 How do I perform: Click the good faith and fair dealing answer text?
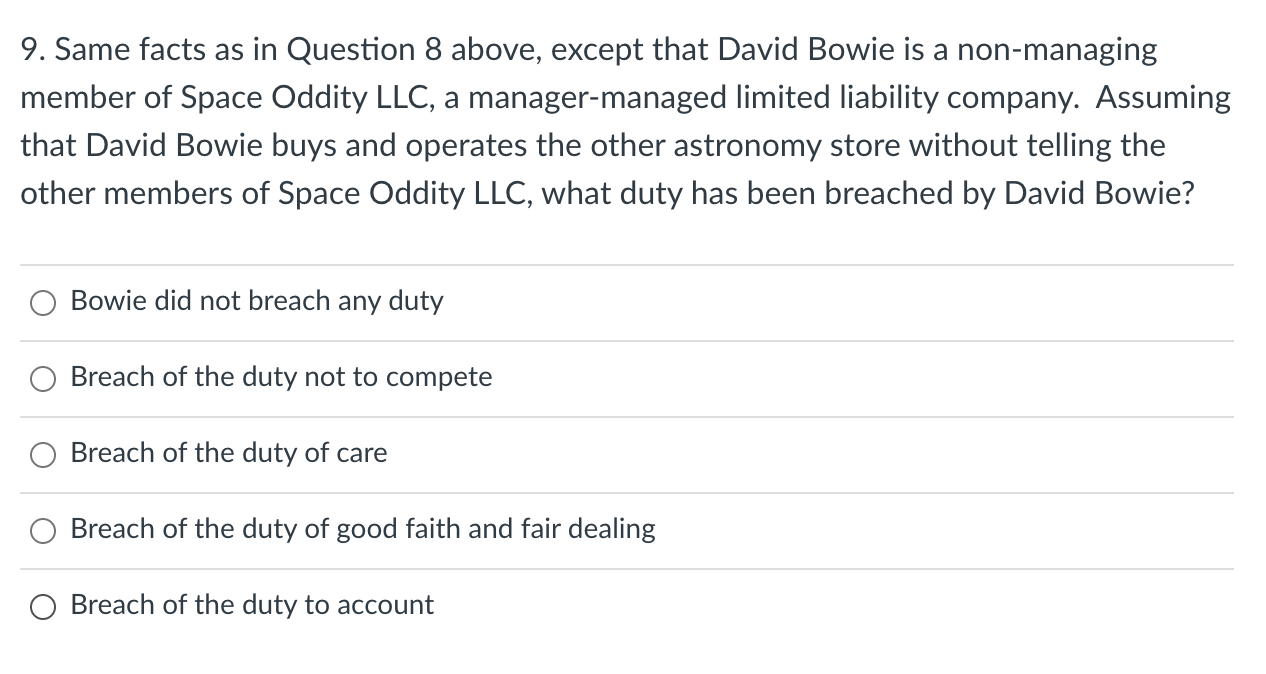pos(363,529)
